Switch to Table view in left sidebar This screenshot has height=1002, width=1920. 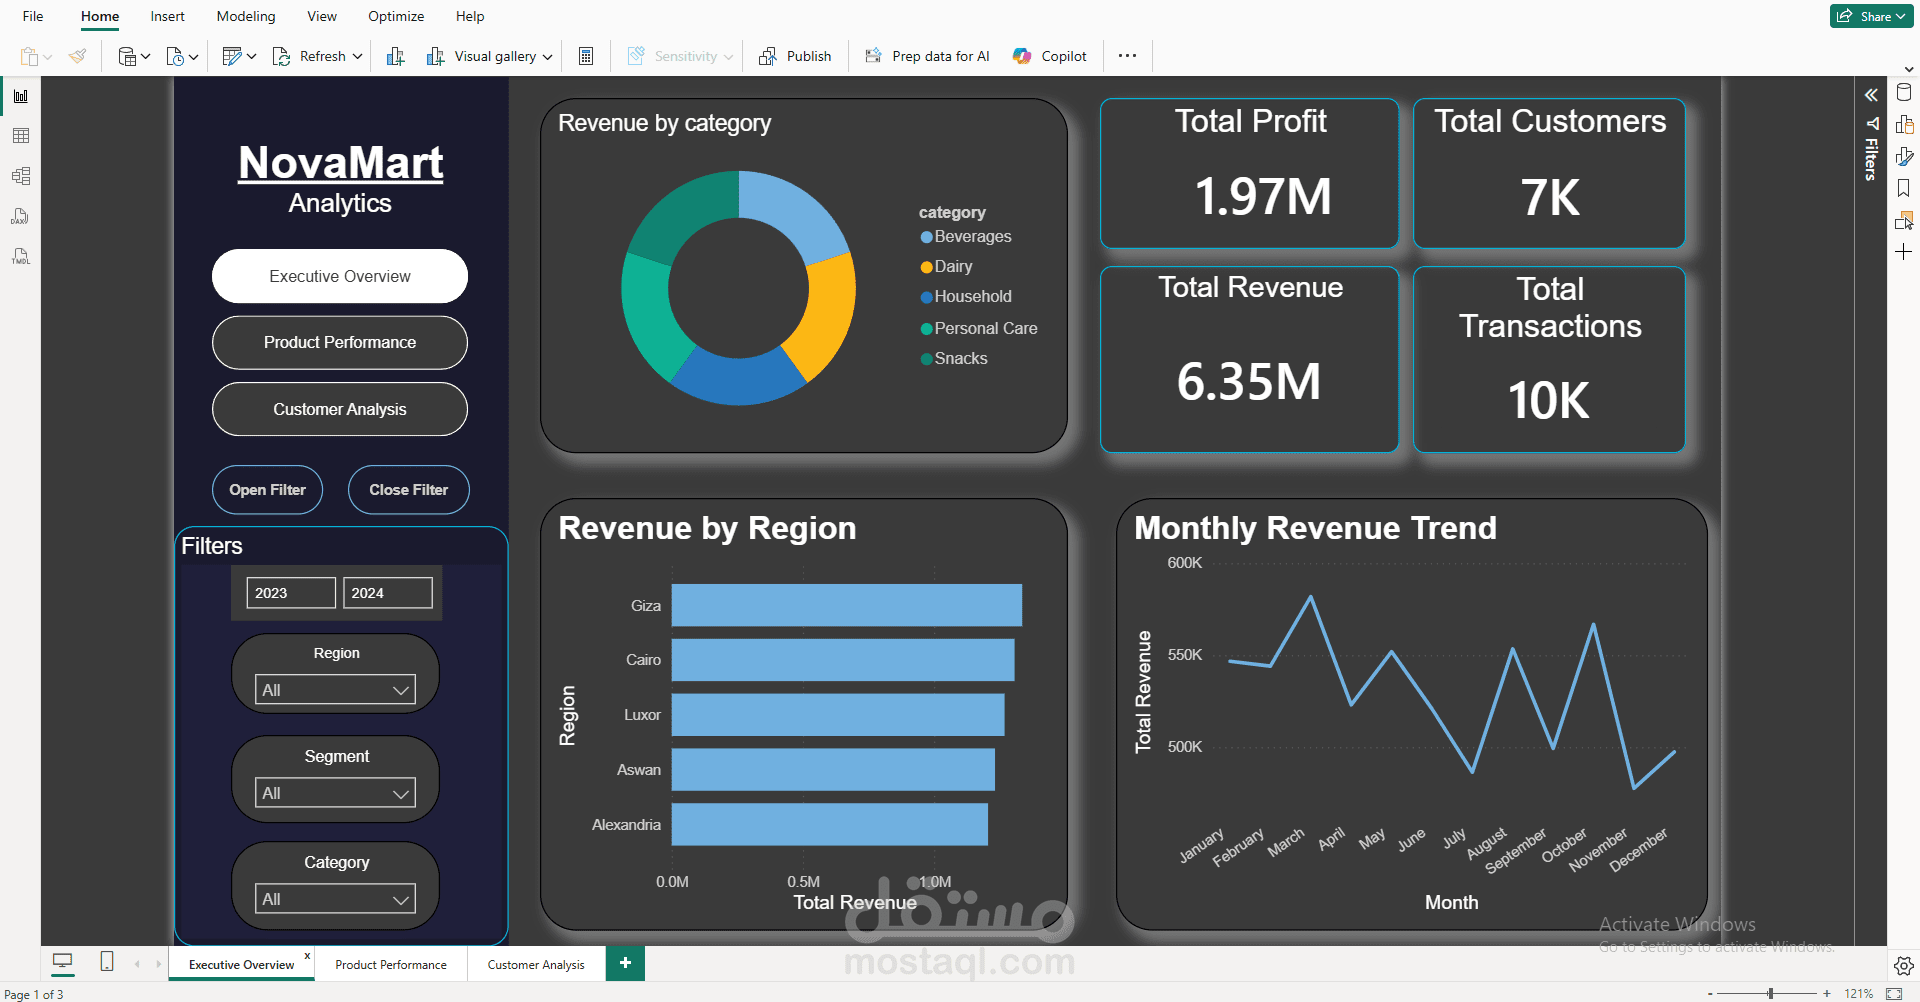coord(21,136)
